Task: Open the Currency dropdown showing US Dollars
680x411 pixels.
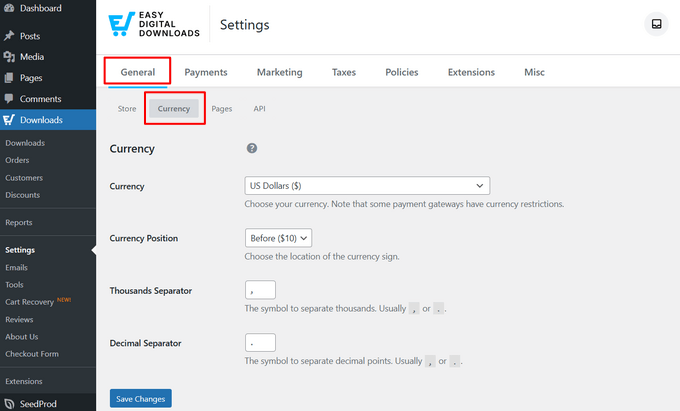Action: (x=367, y=186)
